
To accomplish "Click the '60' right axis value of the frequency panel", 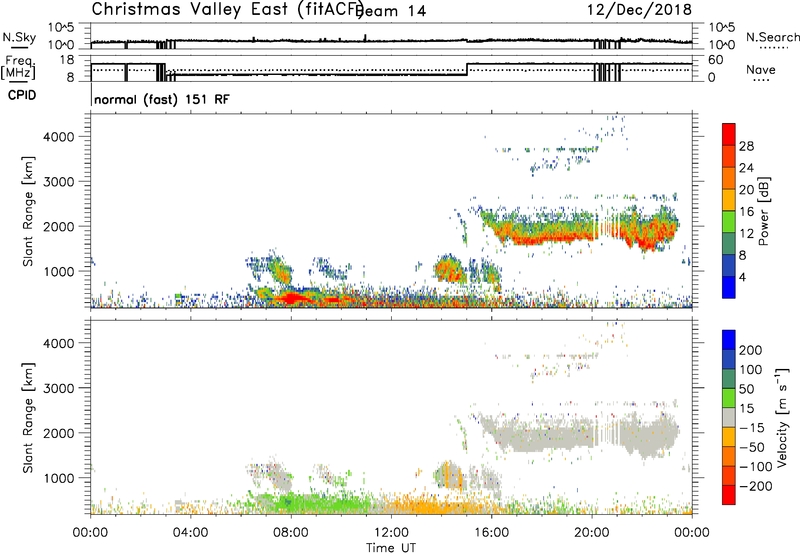I will [x=716, y=60].
